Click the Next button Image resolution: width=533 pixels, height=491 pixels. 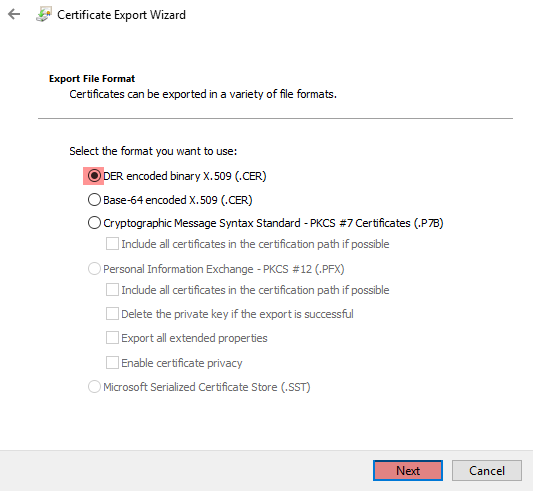pos(408,471)
